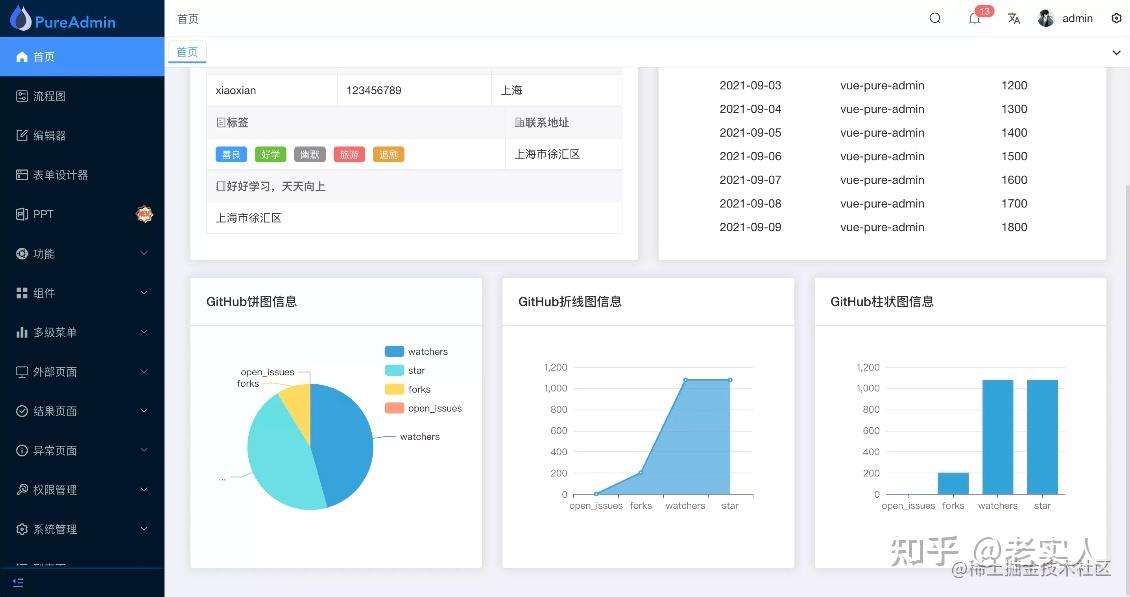The height and width of the screenshot is (597, 1130).
Task: Click the 编辑器 sidebar icon
Action: tap(22, 136)
